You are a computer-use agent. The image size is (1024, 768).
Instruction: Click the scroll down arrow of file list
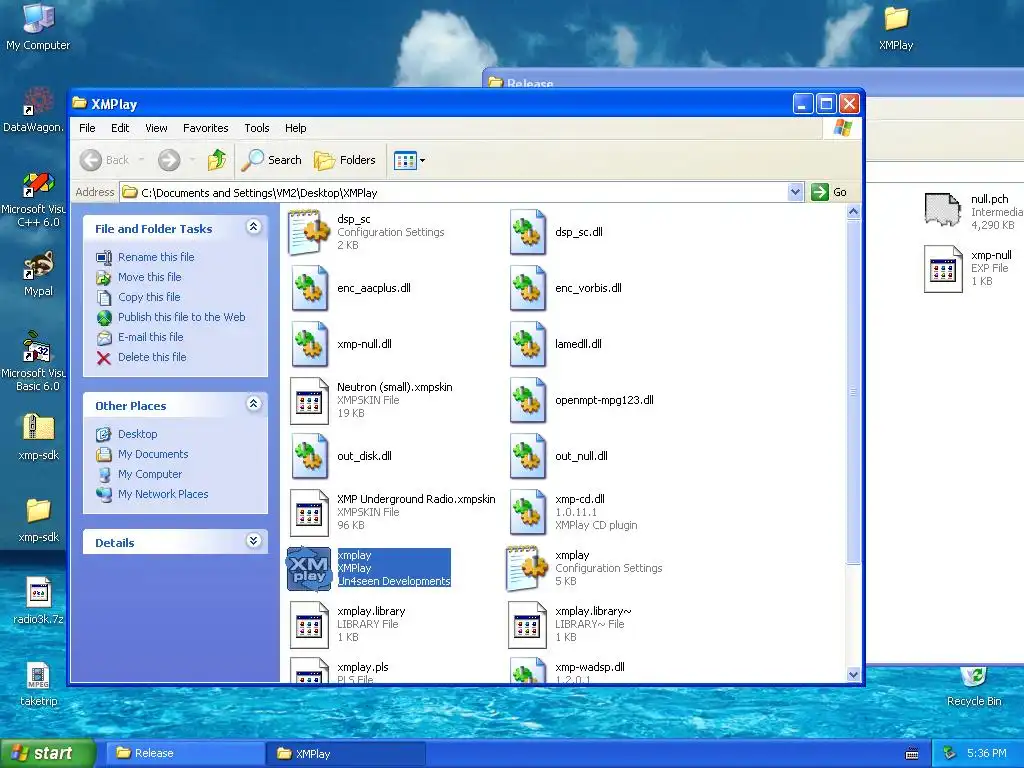tap(853, 675)
